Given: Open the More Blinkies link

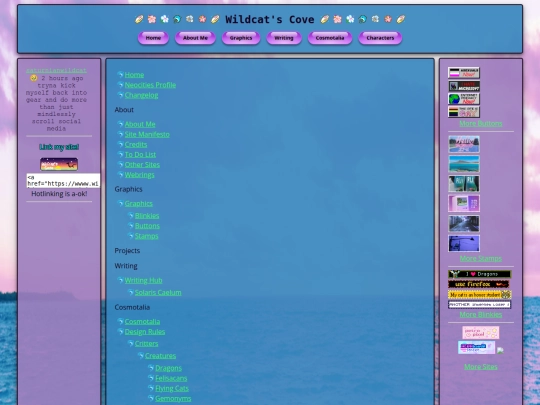Looking at the screenshot, I should 481,315.
